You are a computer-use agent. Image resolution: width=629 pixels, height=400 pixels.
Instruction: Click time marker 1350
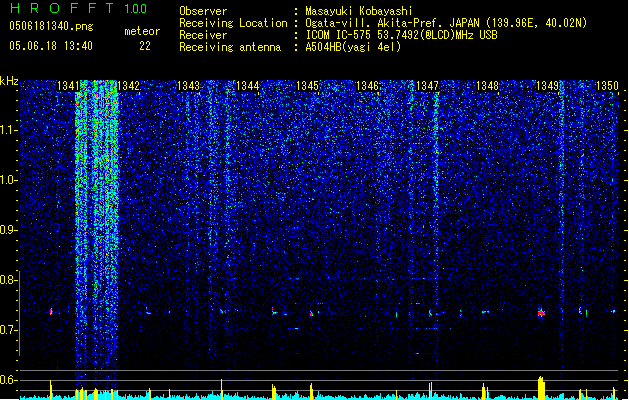point(607,86)
